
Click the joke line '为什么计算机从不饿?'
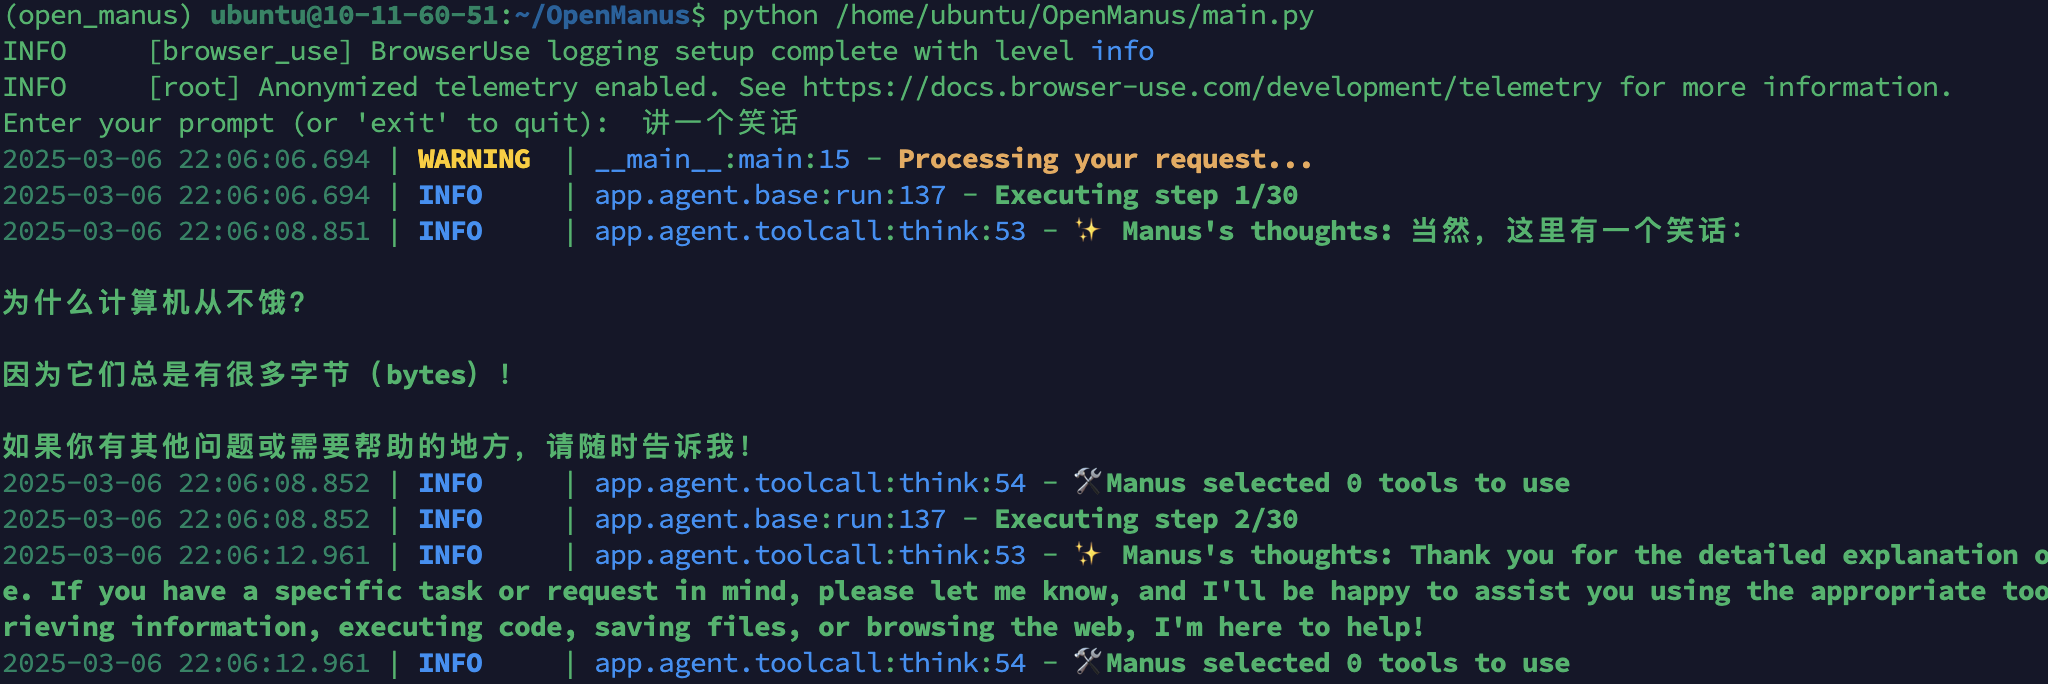point(154,302)
